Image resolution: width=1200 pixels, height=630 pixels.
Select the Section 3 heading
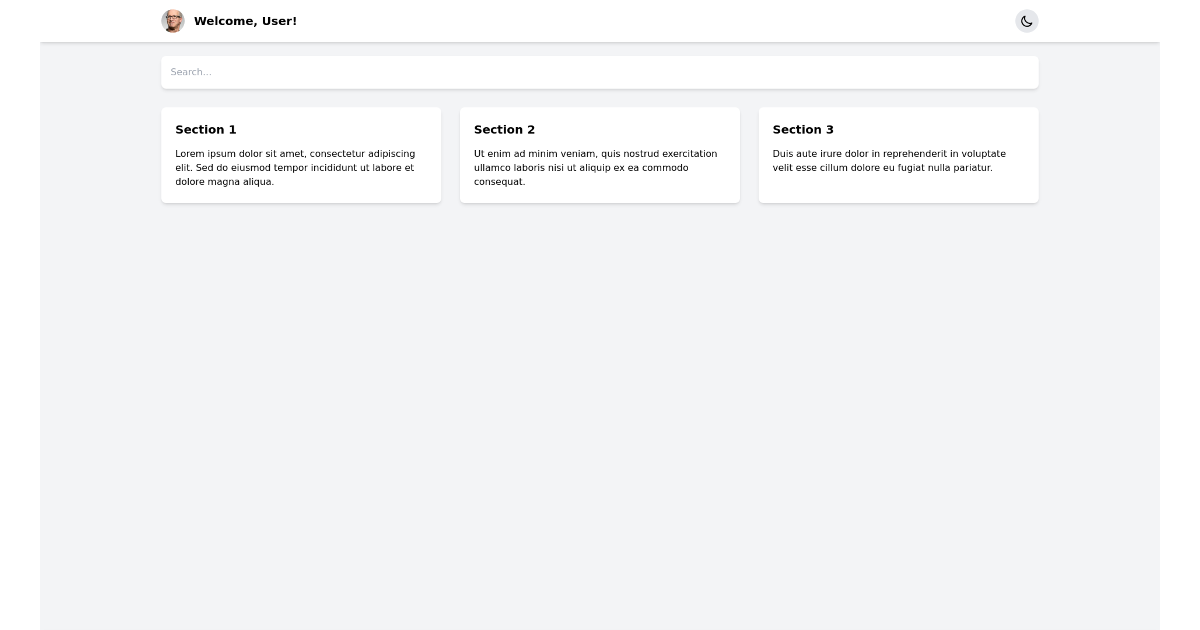(x=803, y=130)
